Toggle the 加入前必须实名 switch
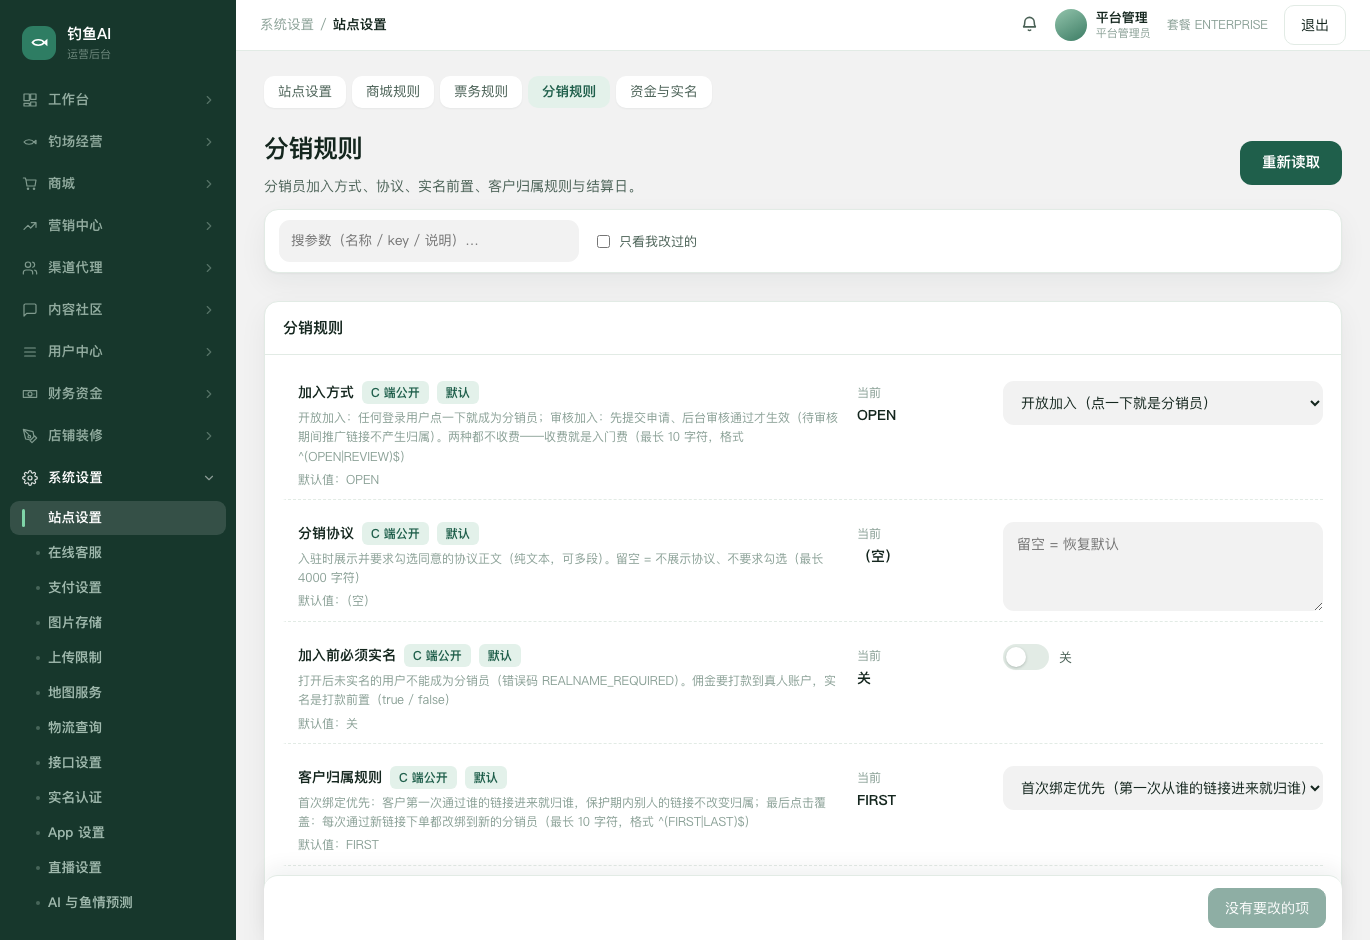This screenshot has width=1370, height=940. (x=1026, y=657)
